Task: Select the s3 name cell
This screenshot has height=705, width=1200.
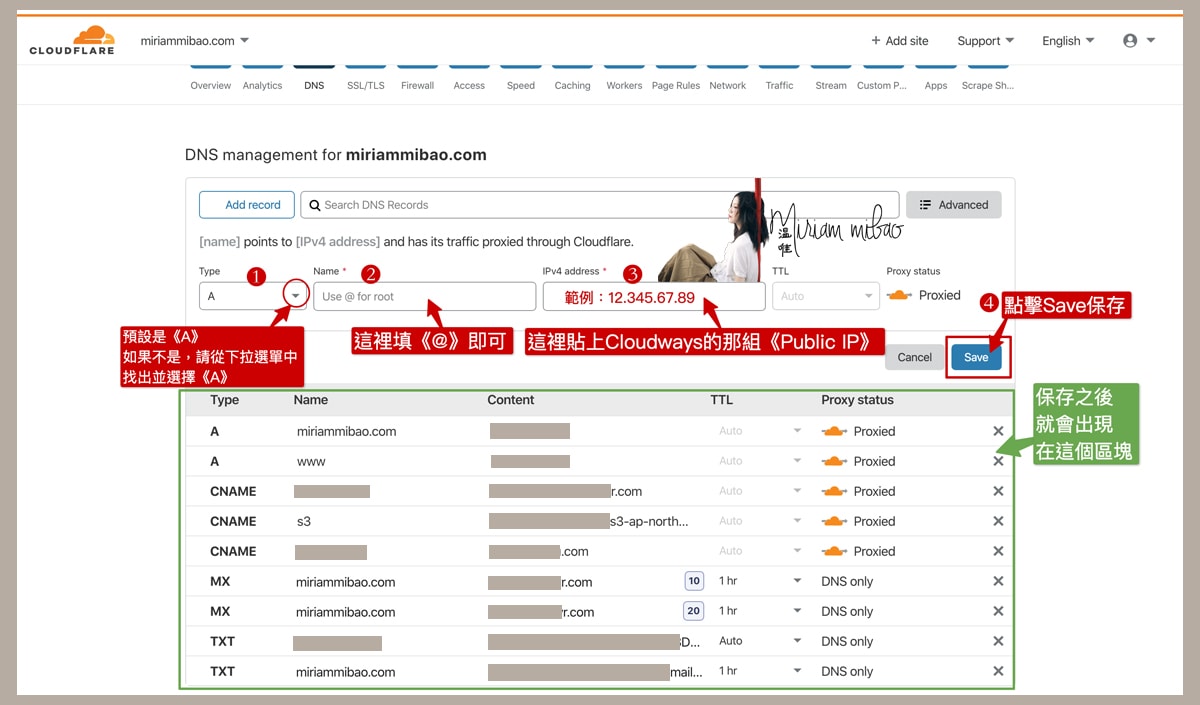Action: point(304,522)
